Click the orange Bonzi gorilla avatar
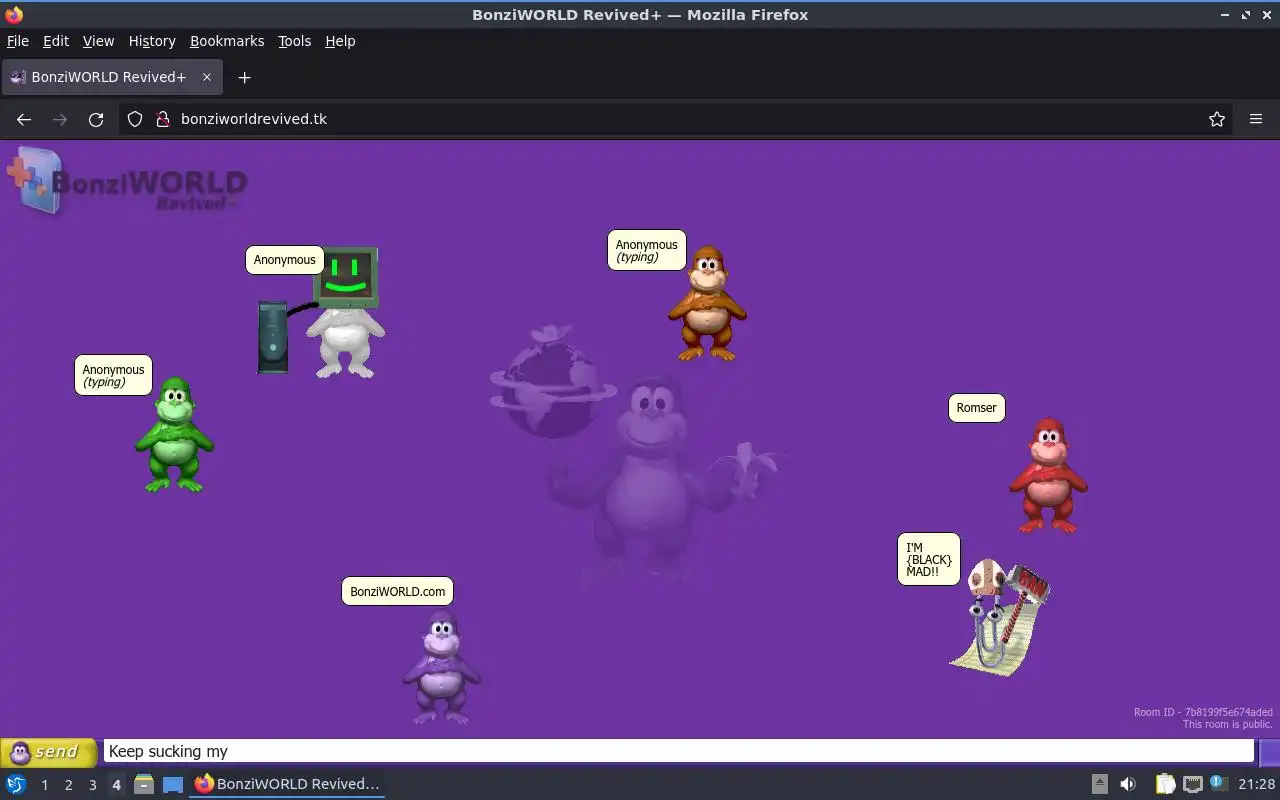The height and width of the screenshot is (800, 1280). pos(708,303)
